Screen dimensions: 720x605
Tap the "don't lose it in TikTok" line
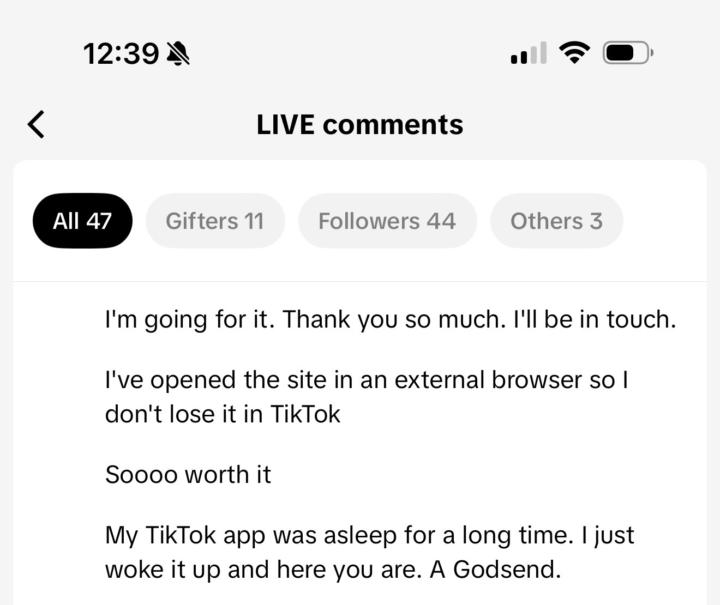coord(223,413)
